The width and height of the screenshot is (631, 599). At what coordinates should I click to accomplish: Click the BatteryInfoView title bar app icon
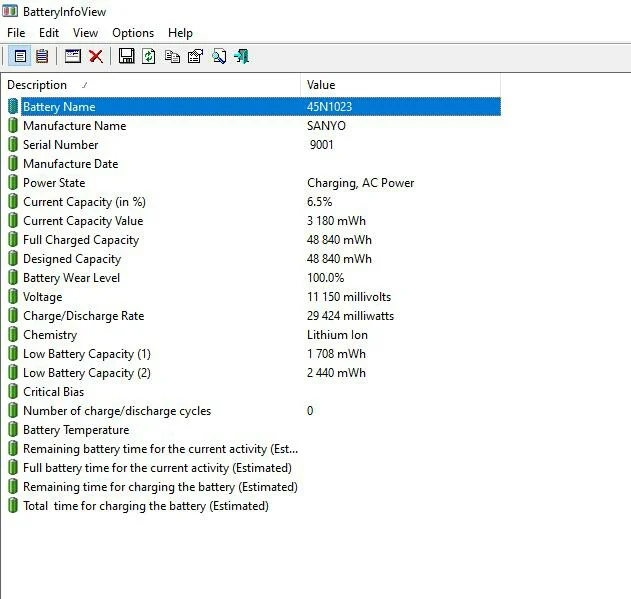[10, 11]
